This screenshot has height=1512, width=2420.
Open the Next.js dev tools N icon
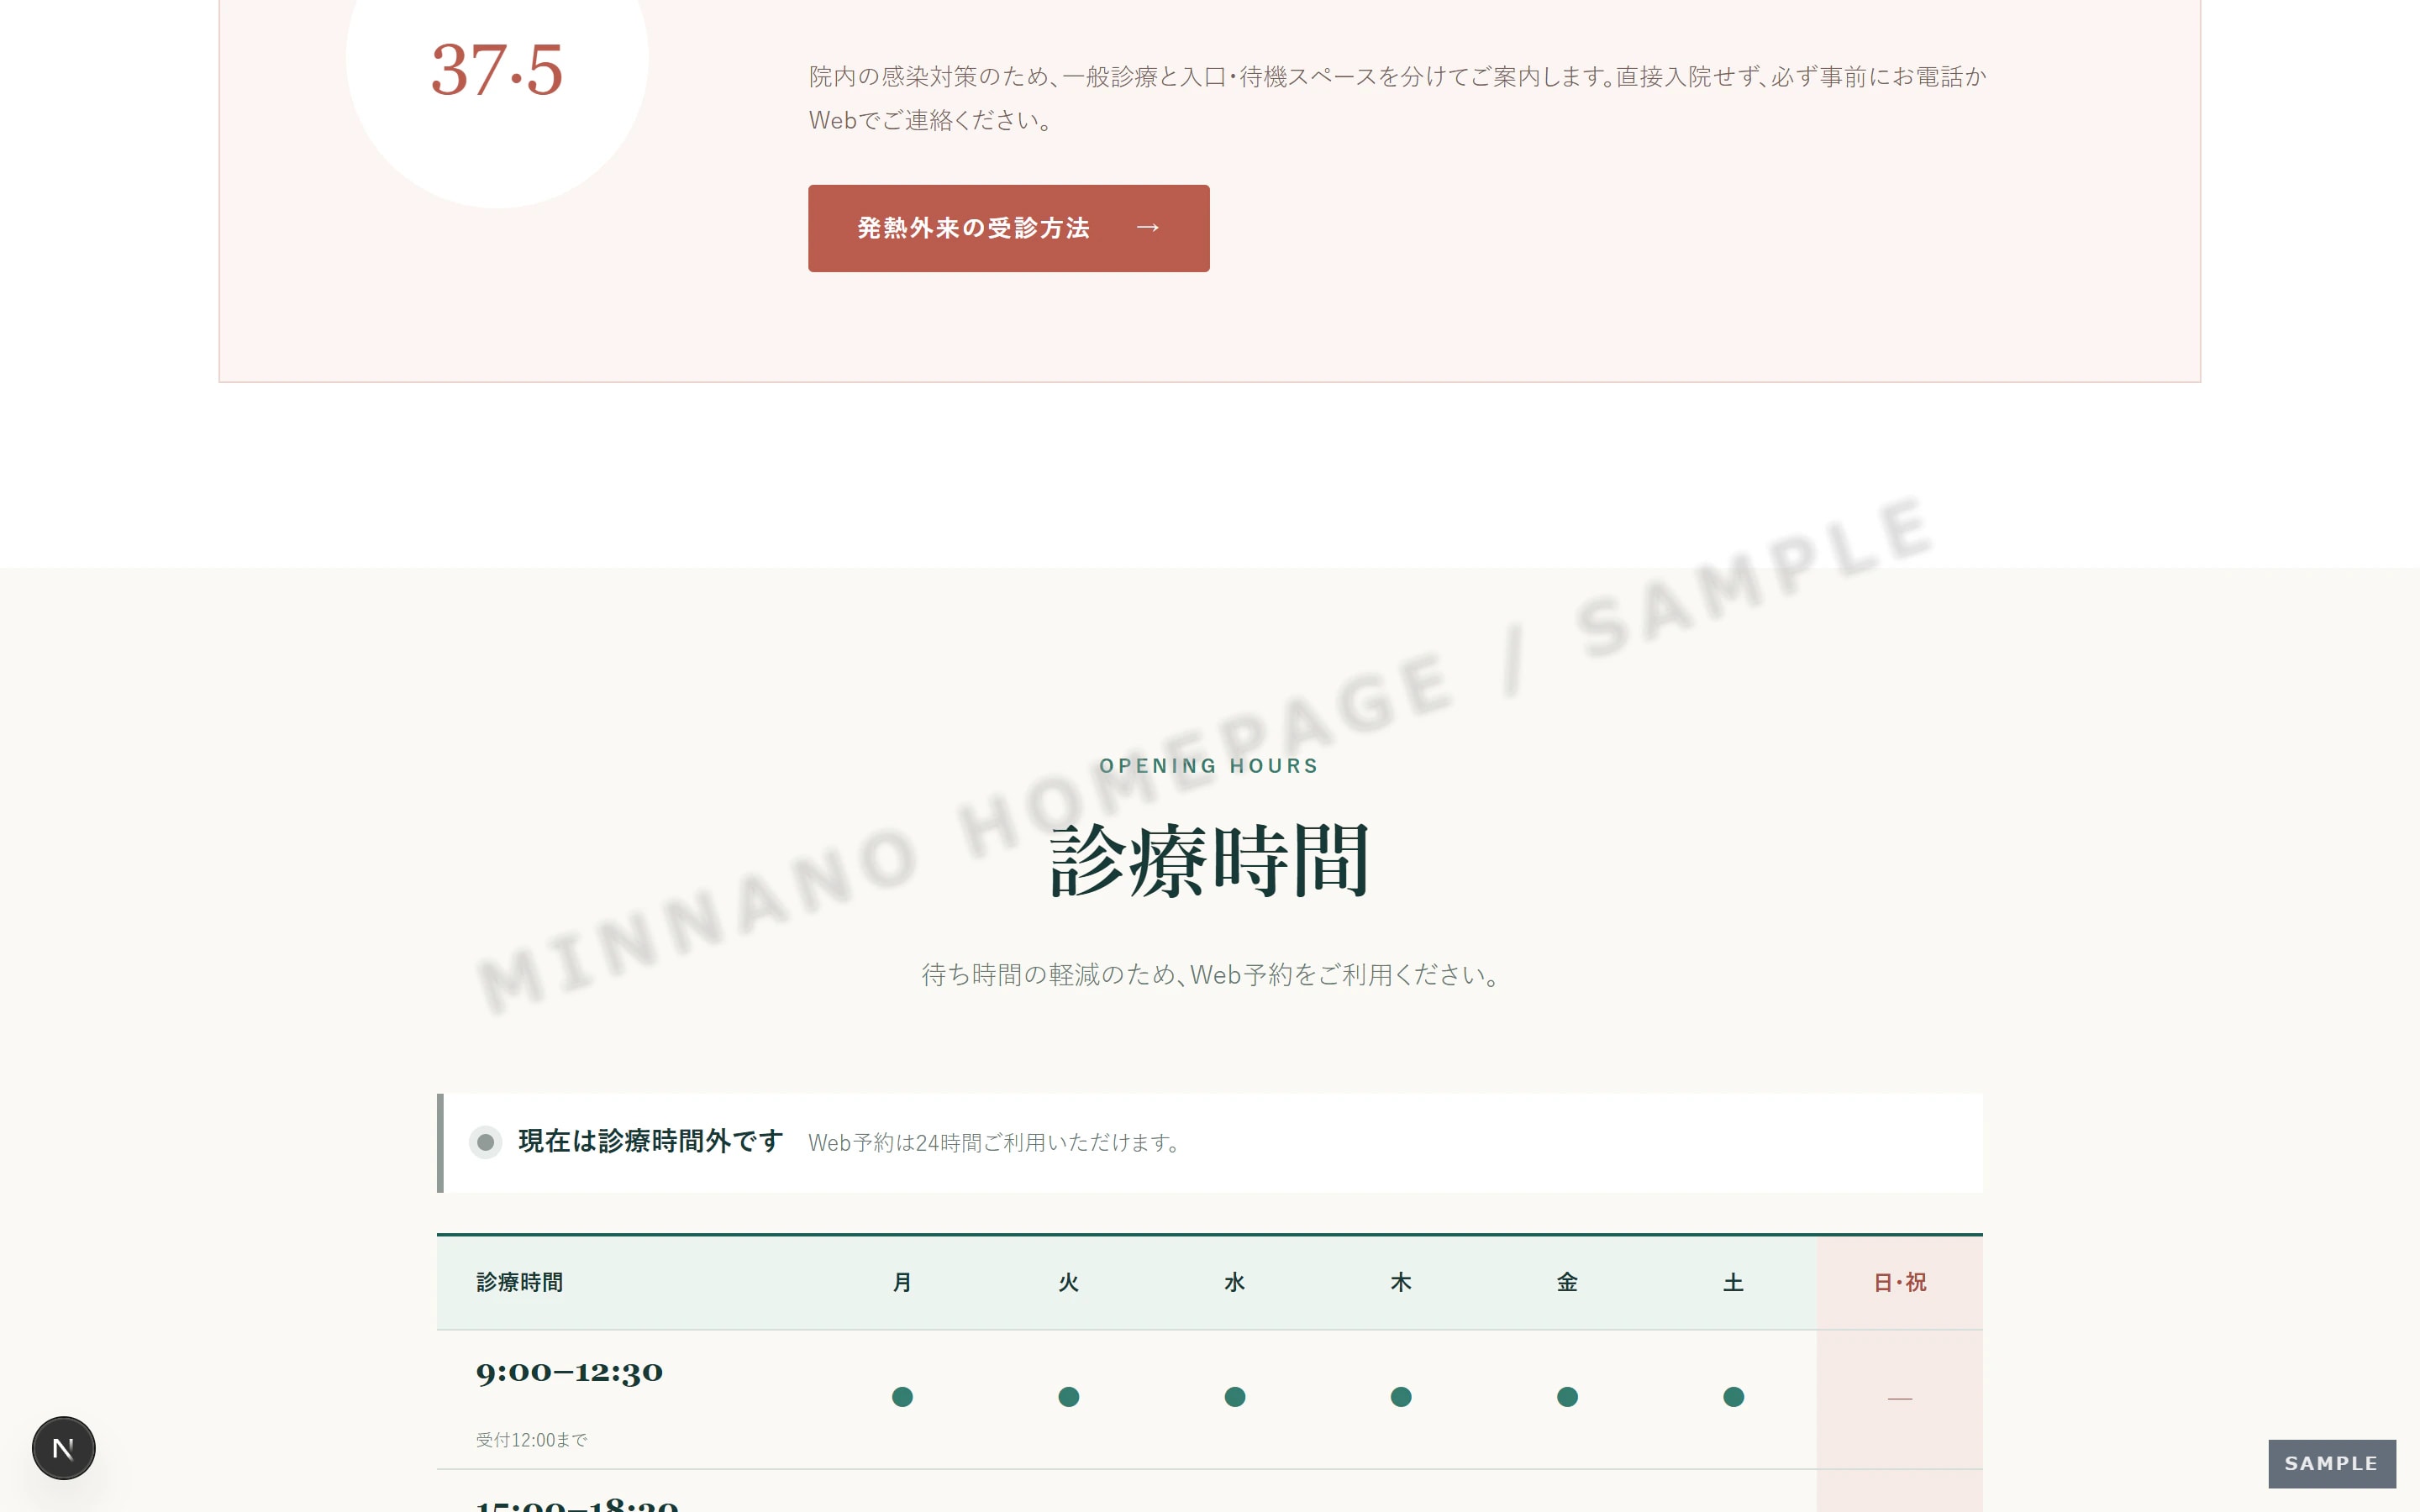(63, 1447)
